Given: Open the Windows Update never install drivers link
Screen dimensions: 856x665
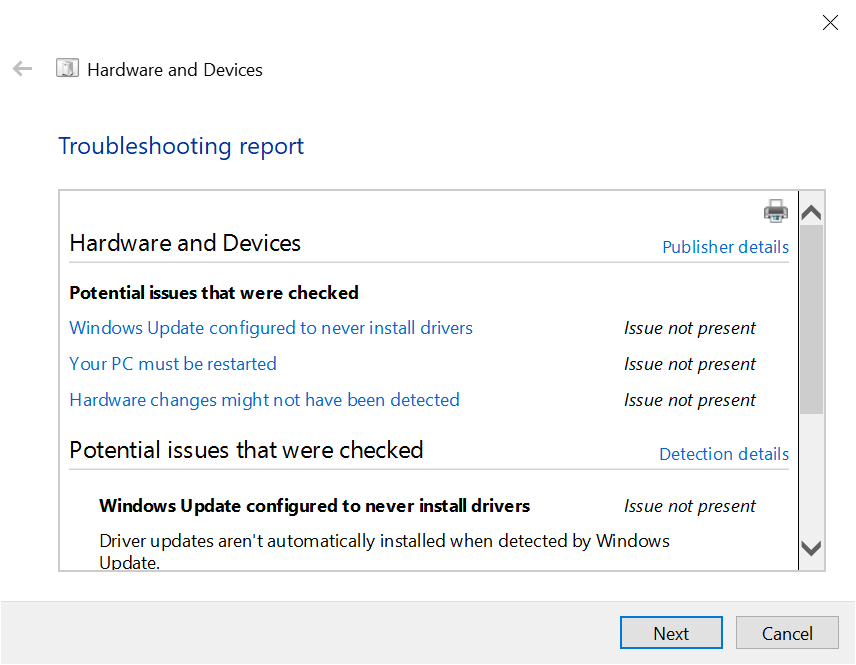Looking at the screenshot, I should click(x=271, y=328).
